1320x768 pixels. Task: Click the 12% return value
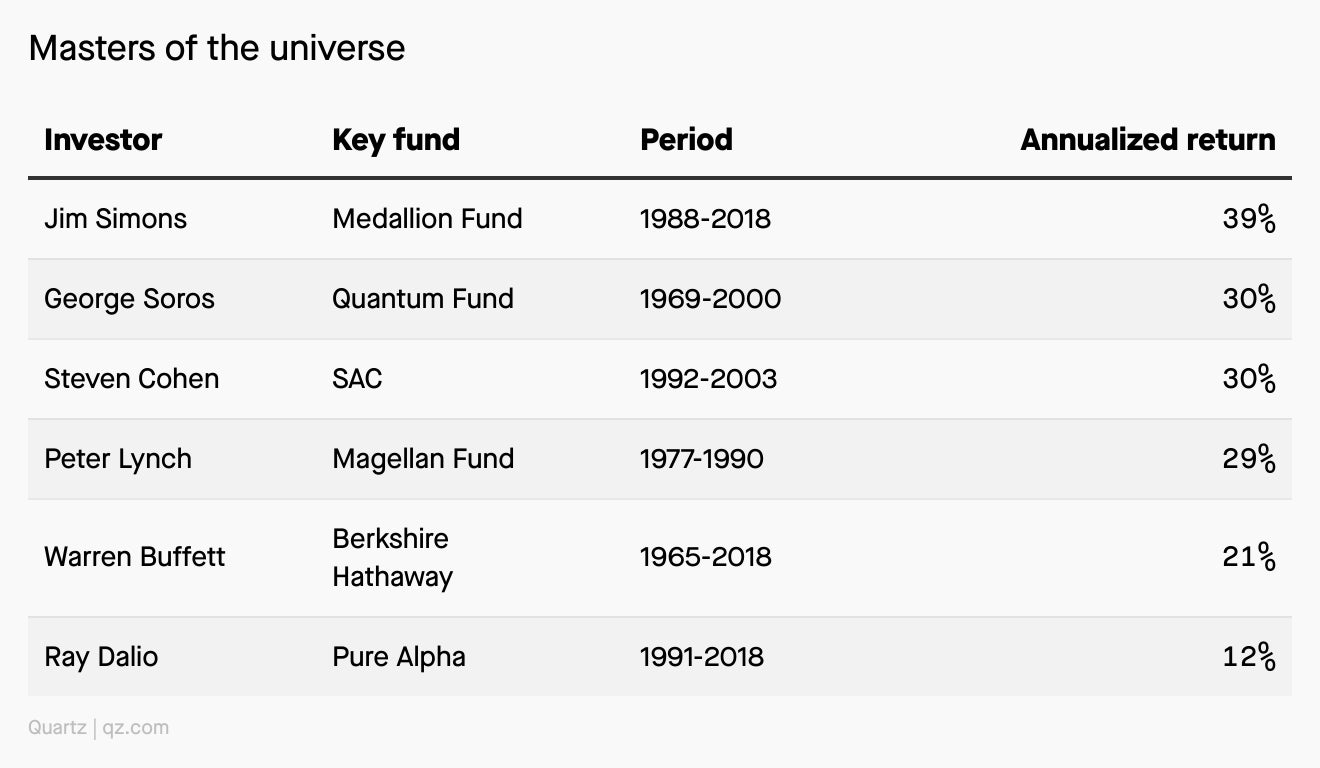[1249, 657]
